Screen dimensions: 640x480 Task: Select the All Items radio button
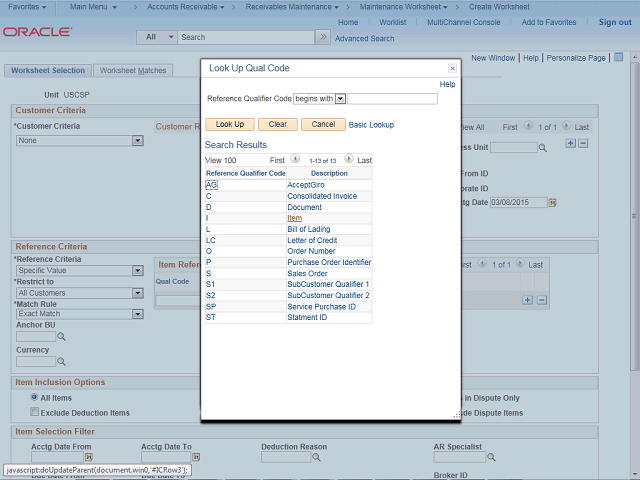(34, 398)
